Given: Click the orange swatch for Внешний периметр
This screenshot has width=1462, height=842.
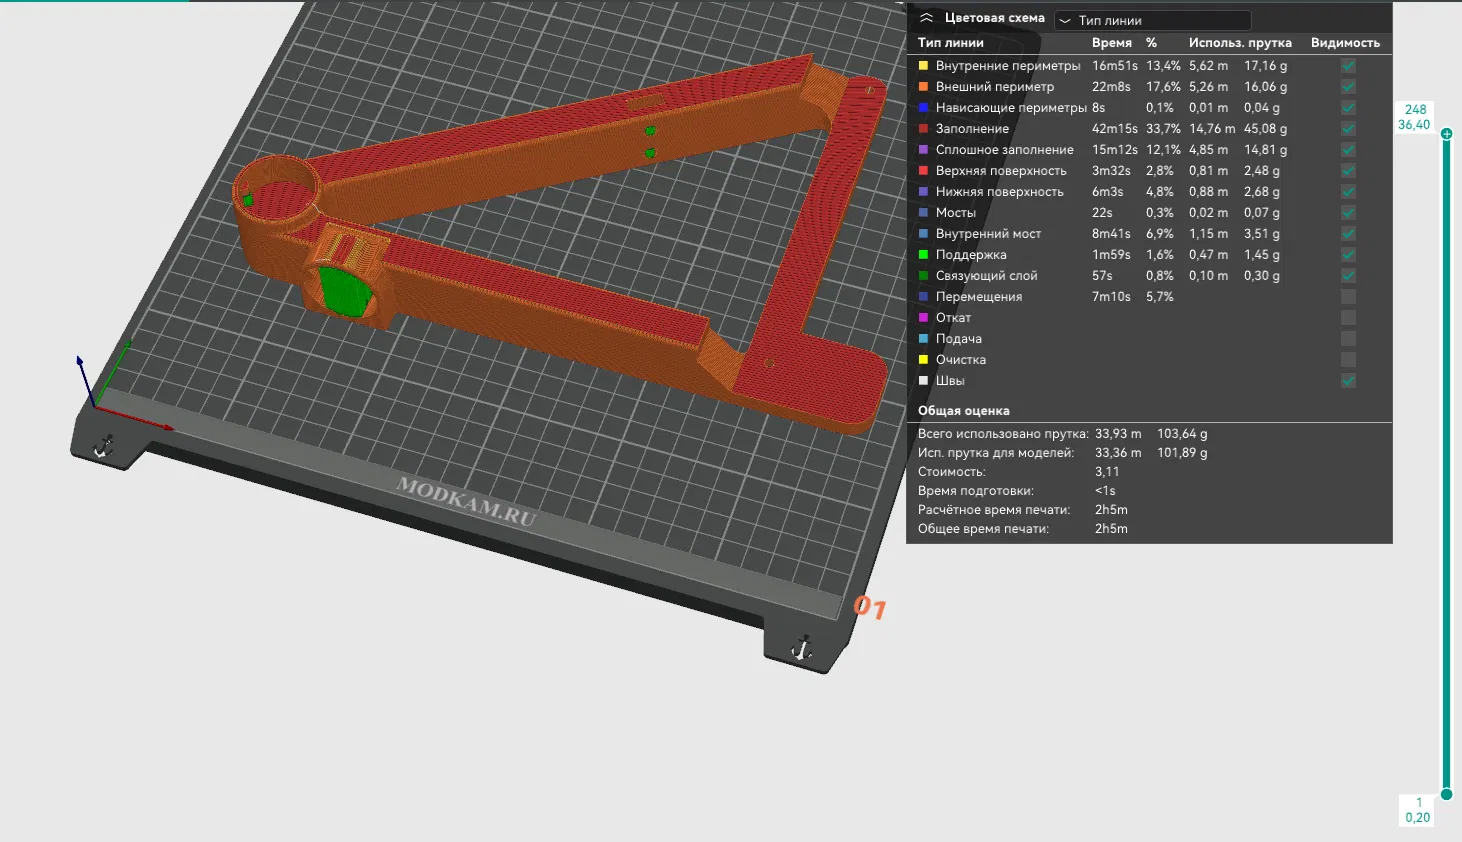Looking at the screenshot, I should pyautogui.click(x=924, y=87).
